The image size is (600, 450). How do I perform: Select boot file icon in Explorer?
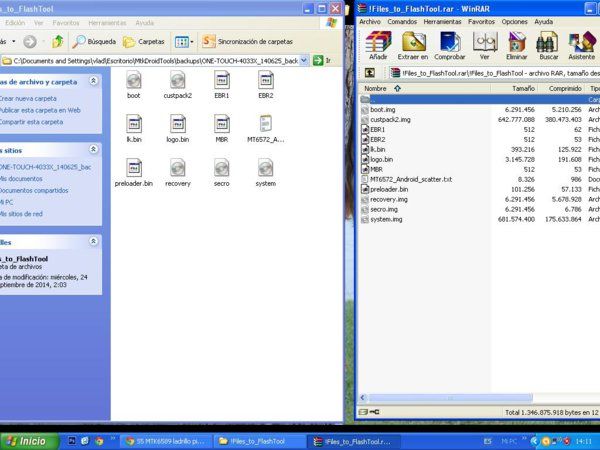click(x=134, y=85)
